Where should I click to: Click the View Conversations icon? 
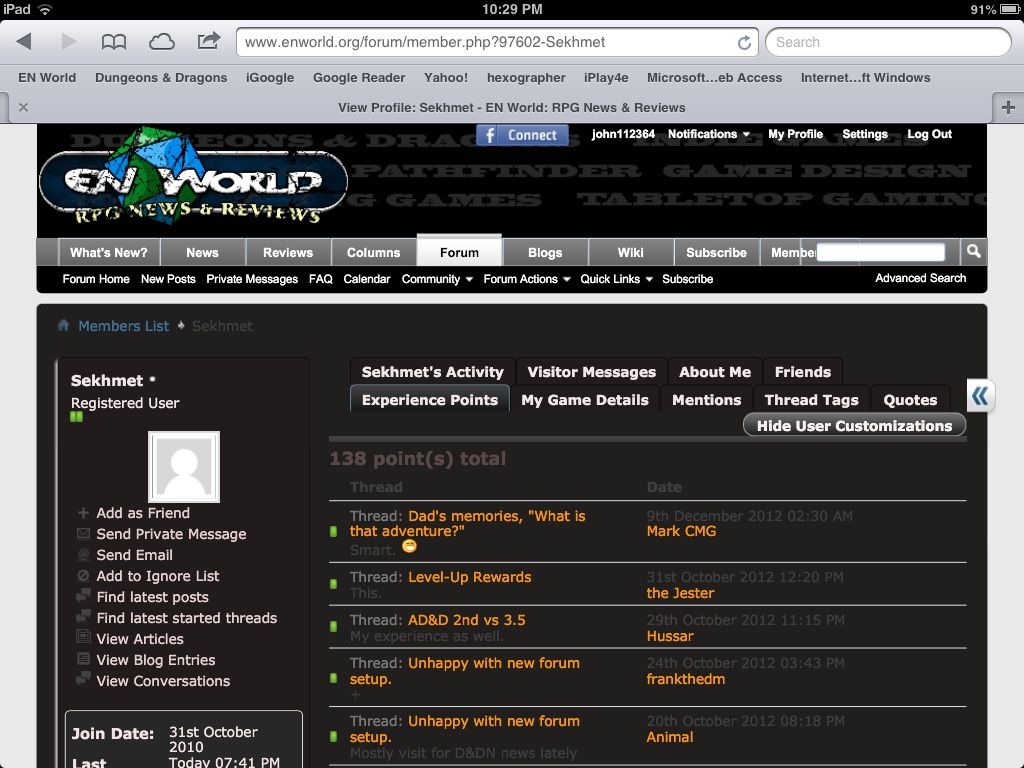pos(83,679)
